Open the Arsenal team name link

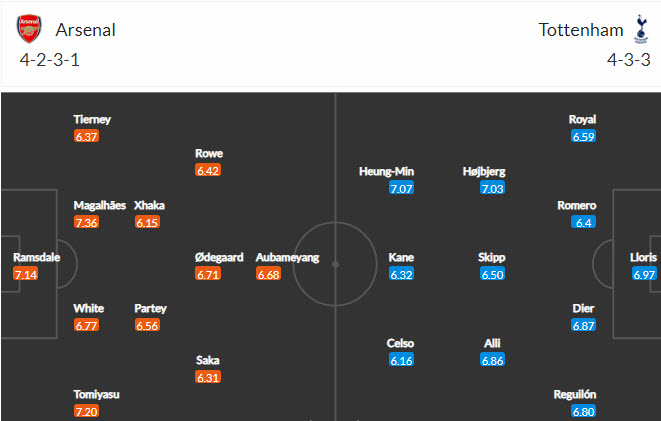click(86, 30)
